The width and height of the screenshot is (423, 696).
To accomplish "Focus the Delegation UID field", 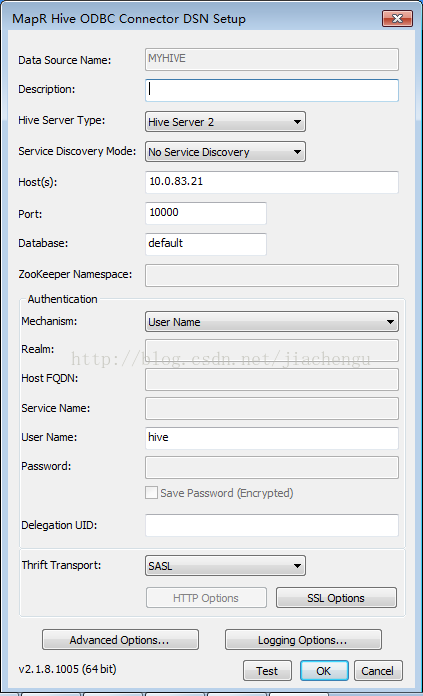I will pos(272,525).
